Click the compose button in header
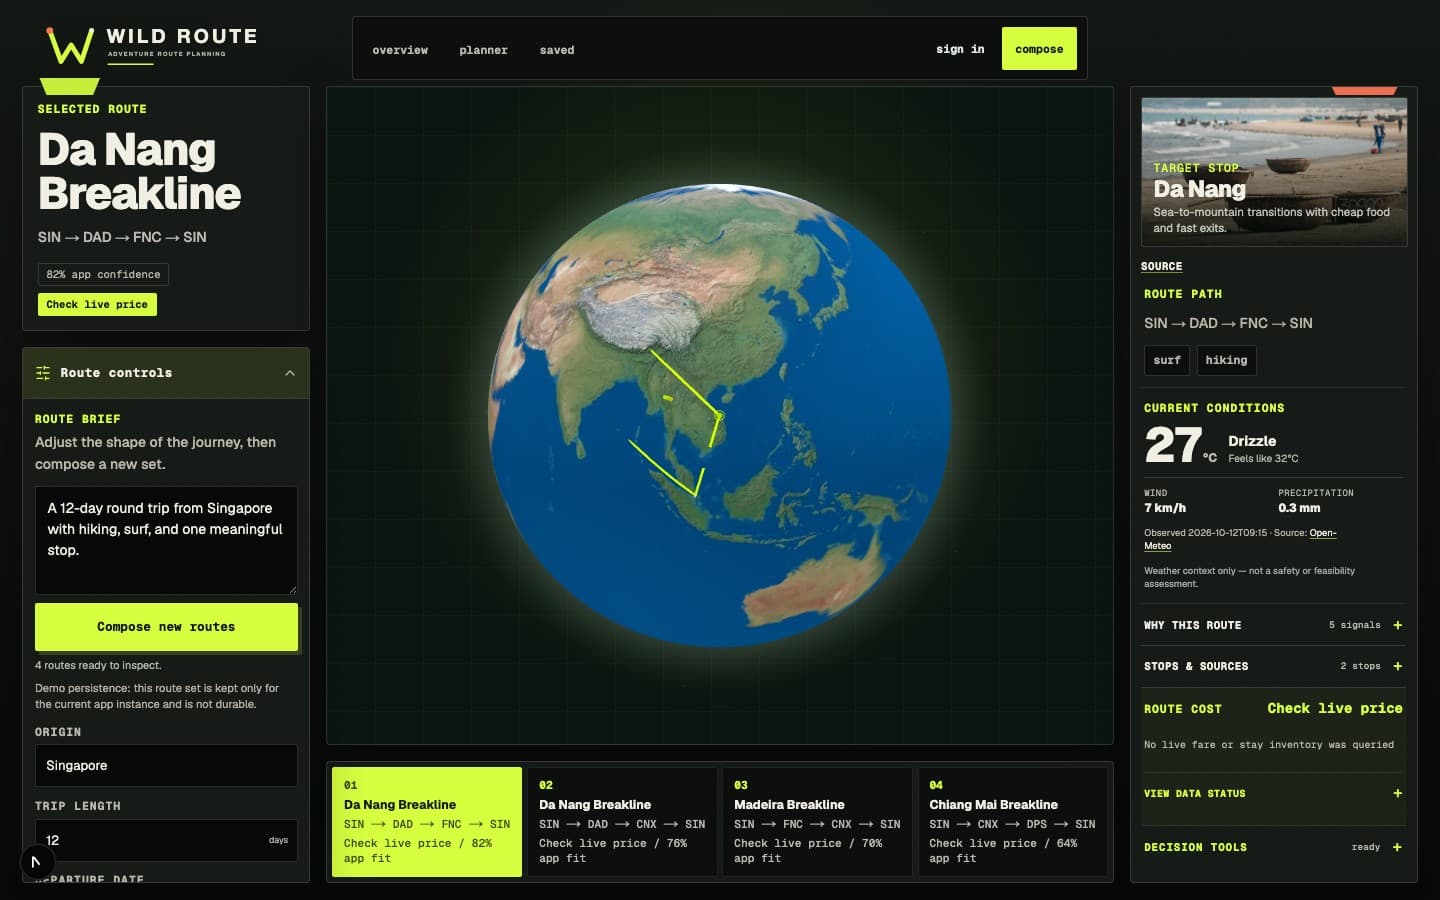Image resolution: width=1440 pixels, height=900 pixels. (1039, 49)
